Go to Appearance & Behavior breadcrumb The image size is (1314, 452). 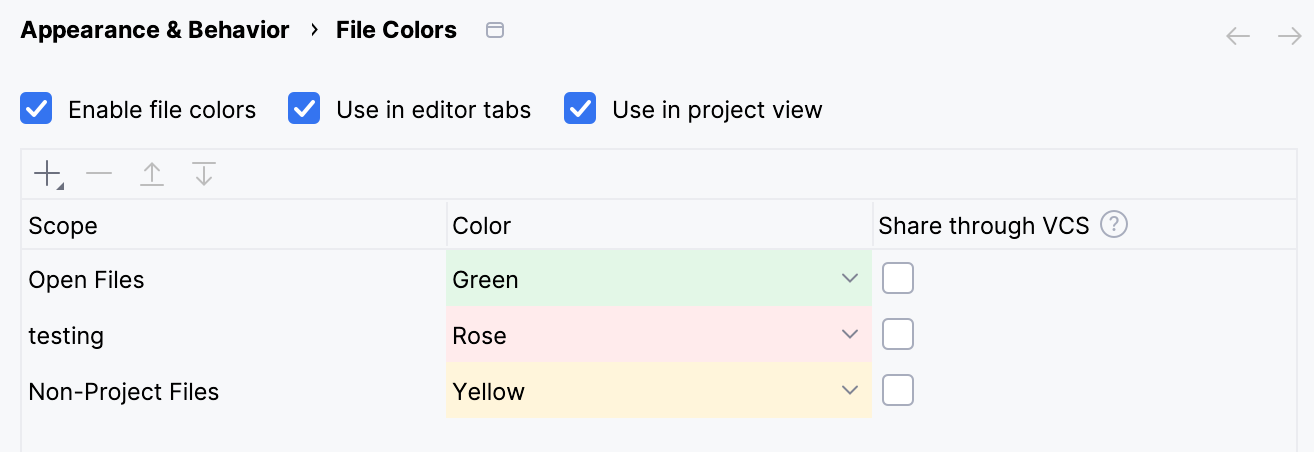155,30
